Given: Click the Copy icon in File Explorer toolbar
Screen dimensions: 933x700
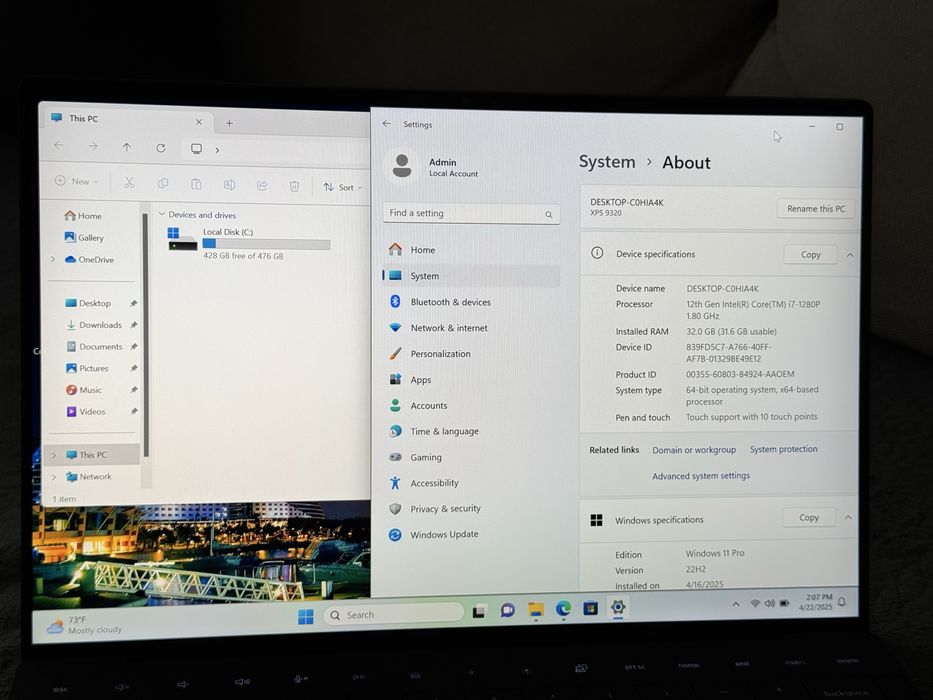Looking at the screenshot, I should click(162, 184).
